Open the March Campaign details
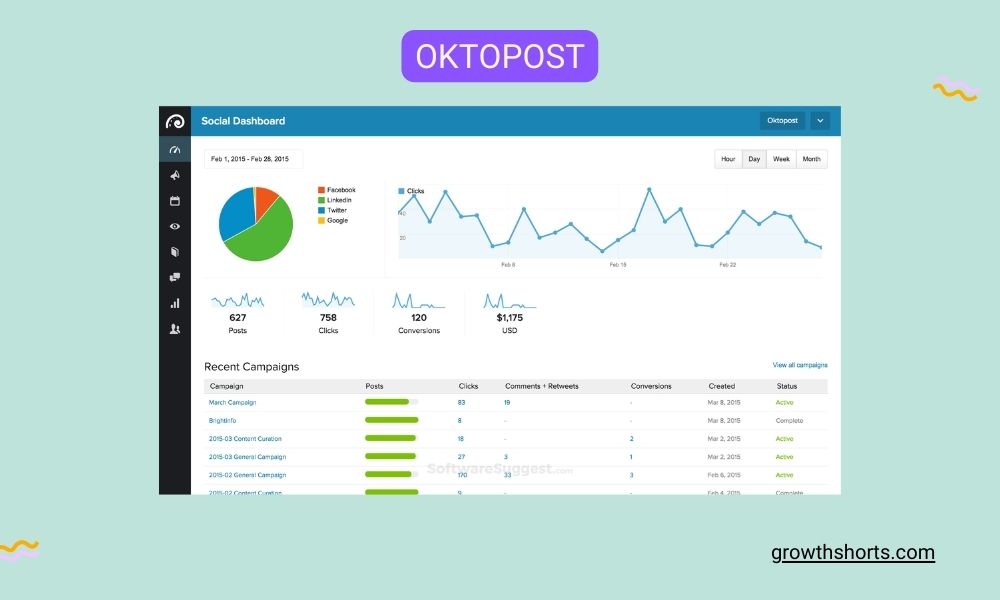The height and width of the screenshot is (600, 1000). 233,402
